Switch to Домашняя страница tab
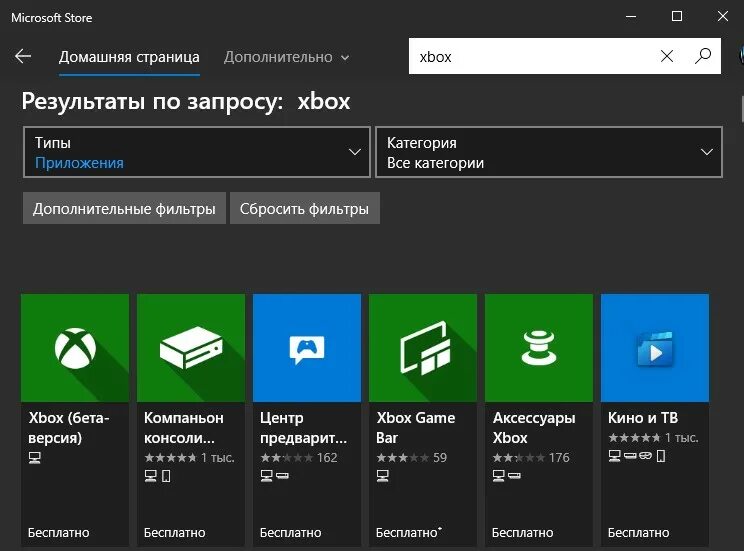Image resolution: width=744 pixels, height=551 pixels. 129,57
